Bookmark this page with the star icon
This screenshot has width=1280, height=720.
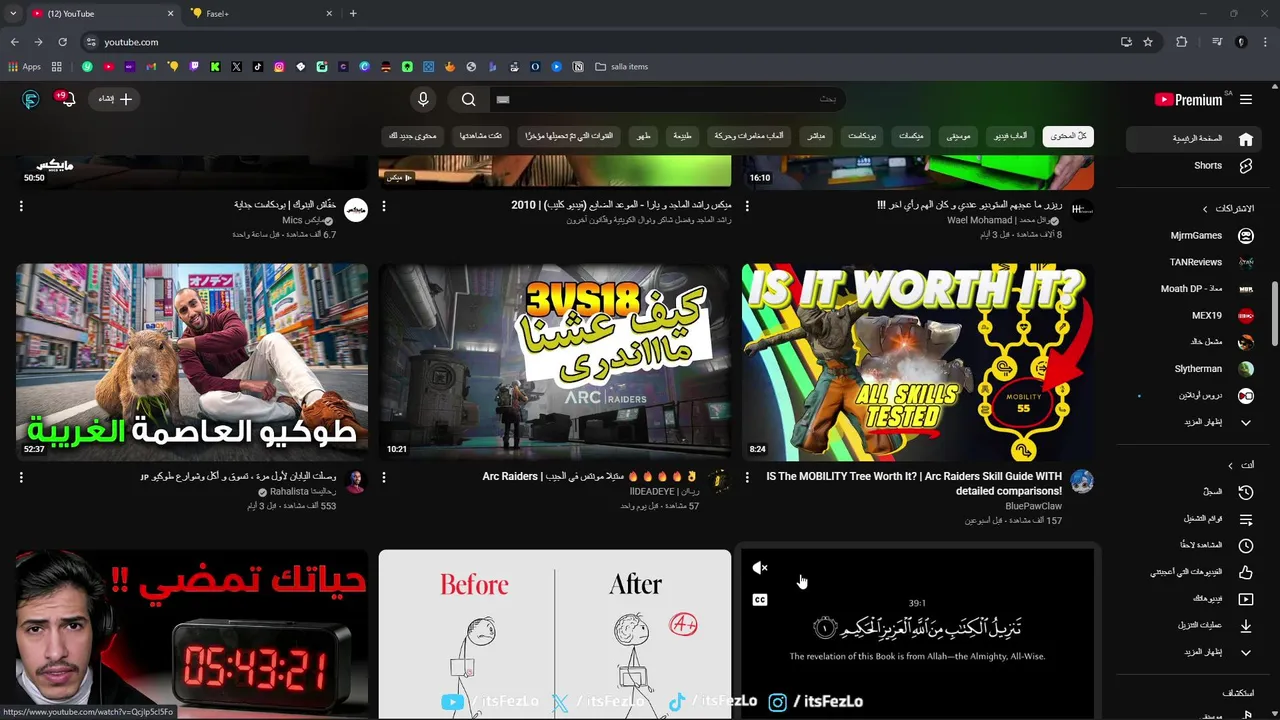pos(1148,42)
